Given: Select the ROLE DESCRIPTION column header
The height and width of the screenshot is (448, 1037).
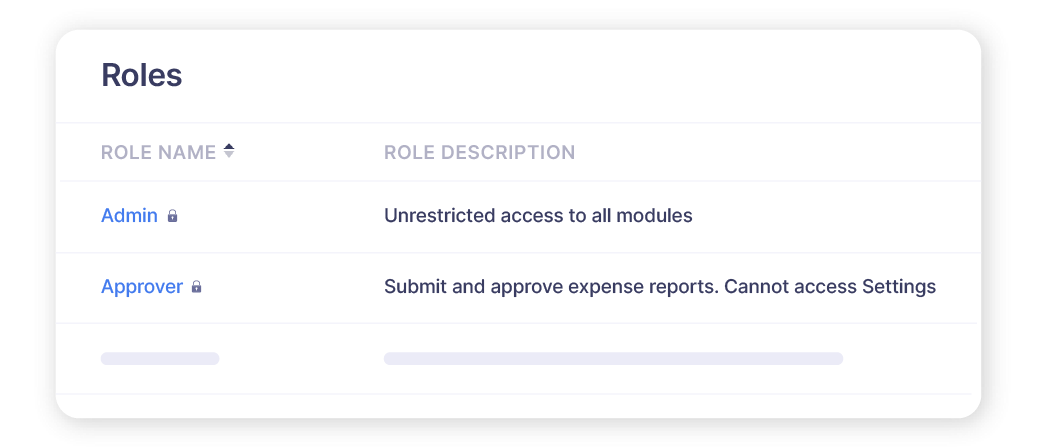Looking at the screenshot, I should click(x=479, y=153).
